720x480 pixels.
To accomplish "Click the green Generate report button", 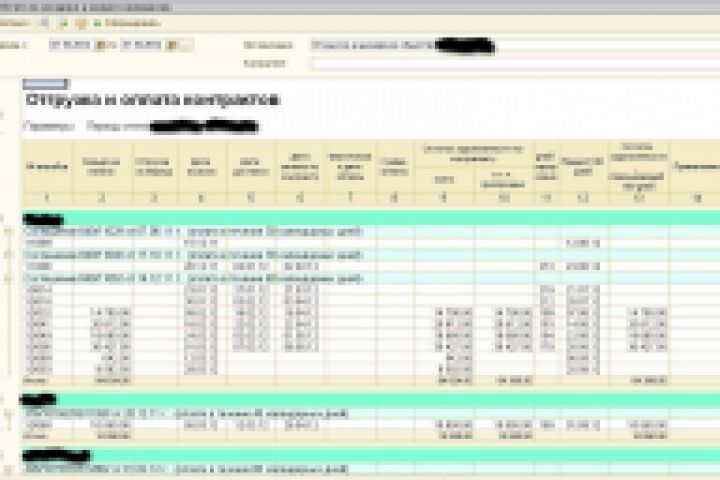I will coord(127,23).
